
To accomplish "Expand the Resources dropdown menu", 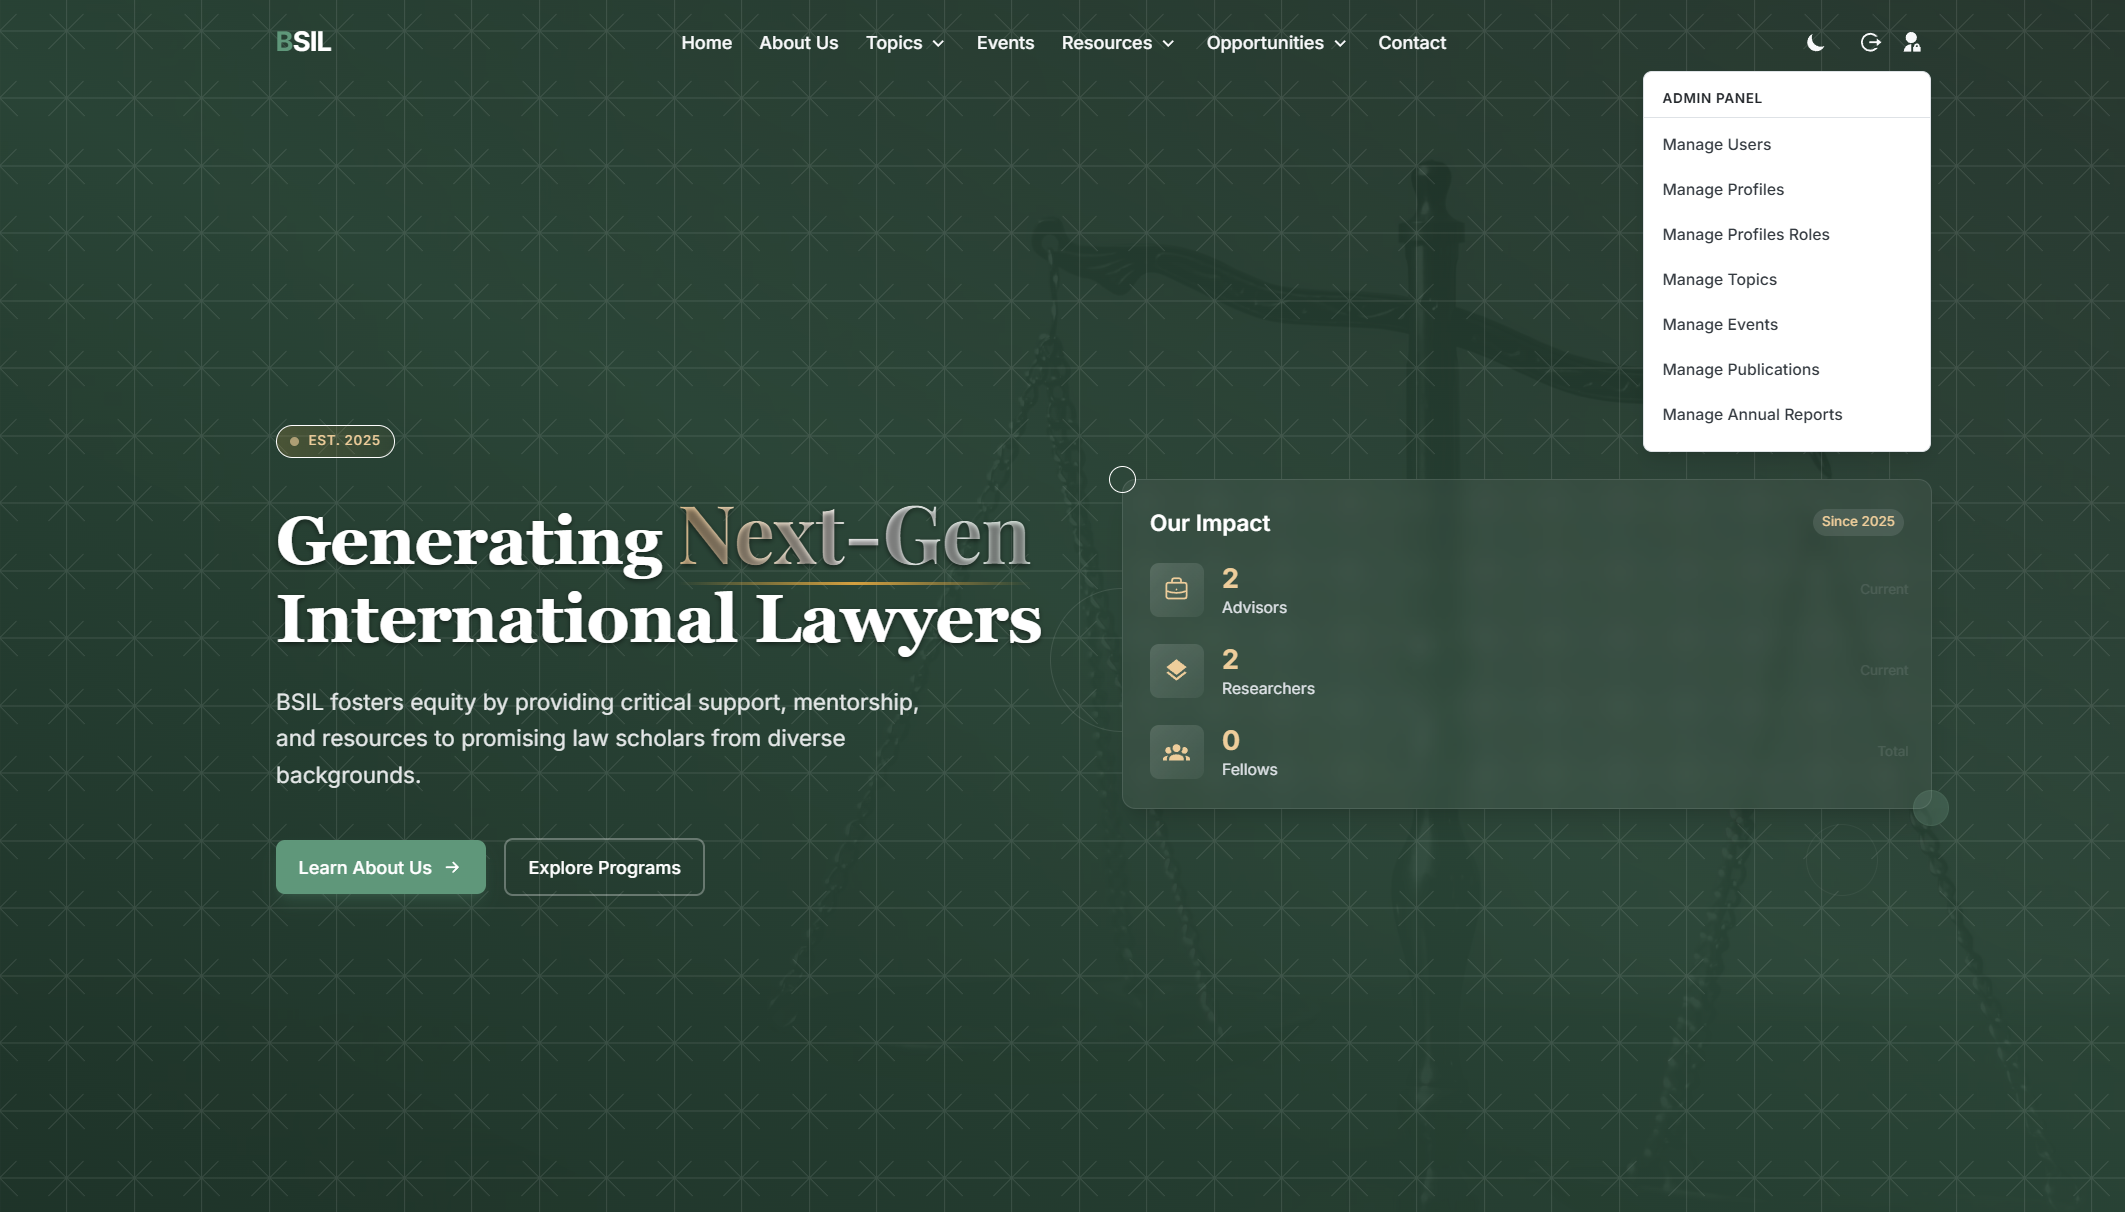I will (x=1117, y=43).
